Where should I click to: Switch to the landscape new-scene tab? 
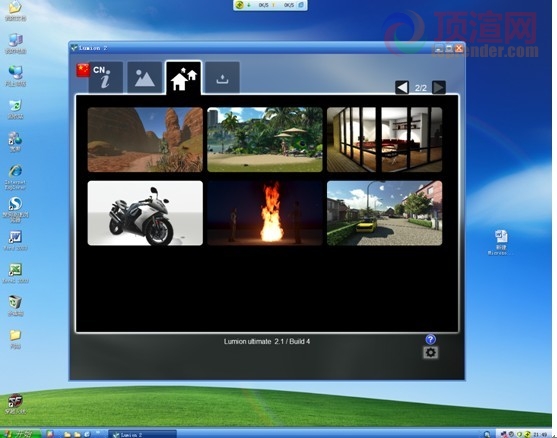coord(145,77)
